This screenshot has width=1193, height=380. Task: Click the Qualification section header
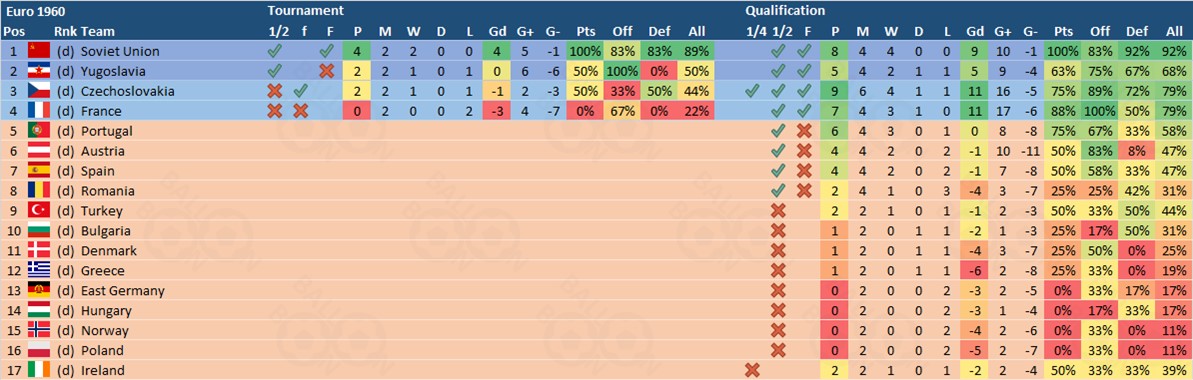tap(785, 11)
